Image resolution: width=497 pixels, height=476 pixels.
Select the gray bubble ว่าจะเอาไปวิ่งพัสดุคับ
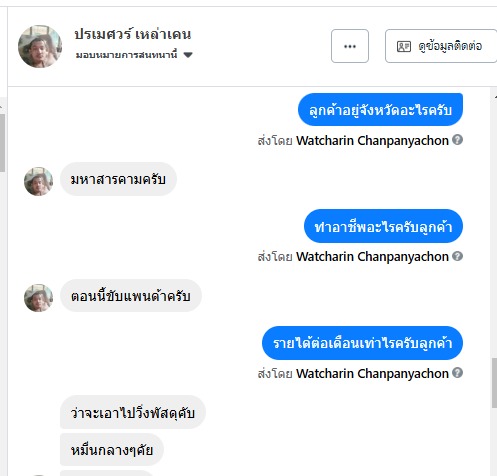(133, 412)
